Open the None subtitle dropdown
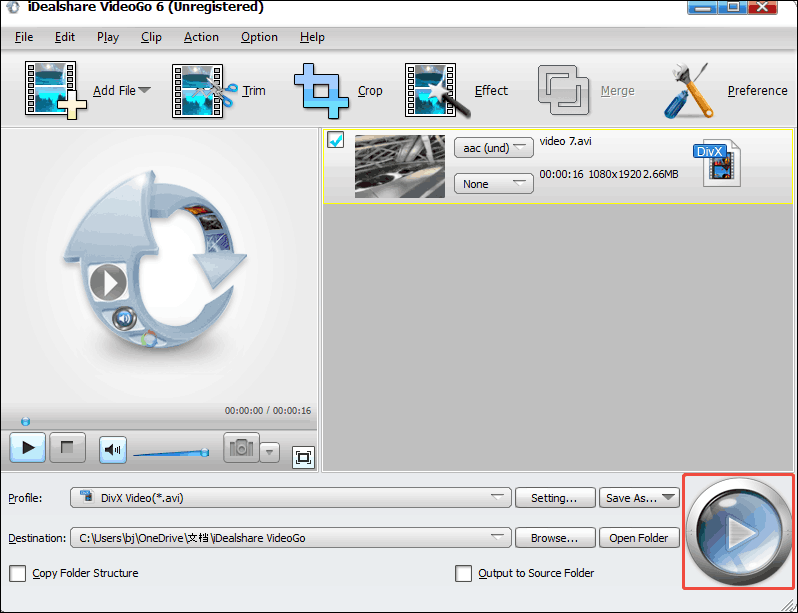The width and height of the screenshot is (798, 613). [x=494, y=184]
